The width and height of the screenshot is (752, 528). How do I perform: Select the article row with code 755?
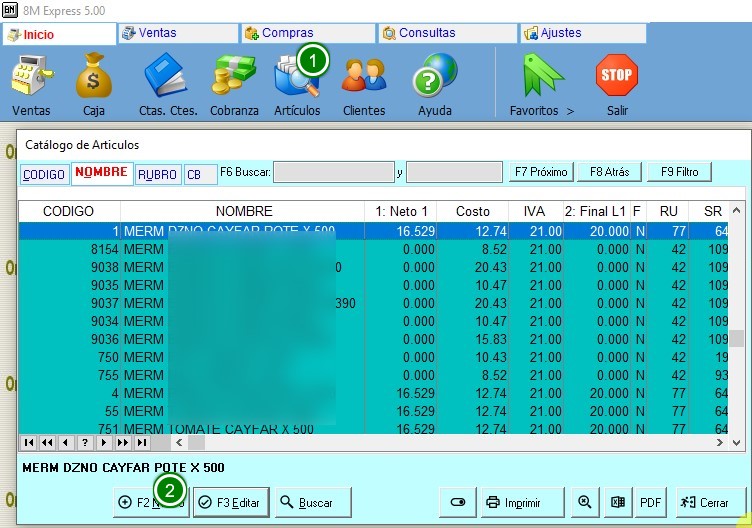click(x=374, y=375)
